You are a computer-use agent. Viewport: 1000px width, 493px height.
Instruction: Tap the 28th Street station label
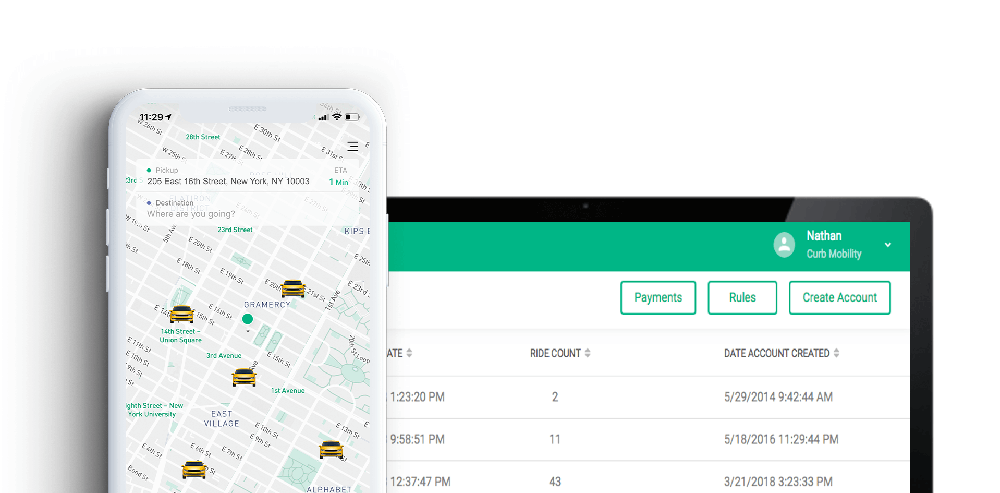[202, 137]
